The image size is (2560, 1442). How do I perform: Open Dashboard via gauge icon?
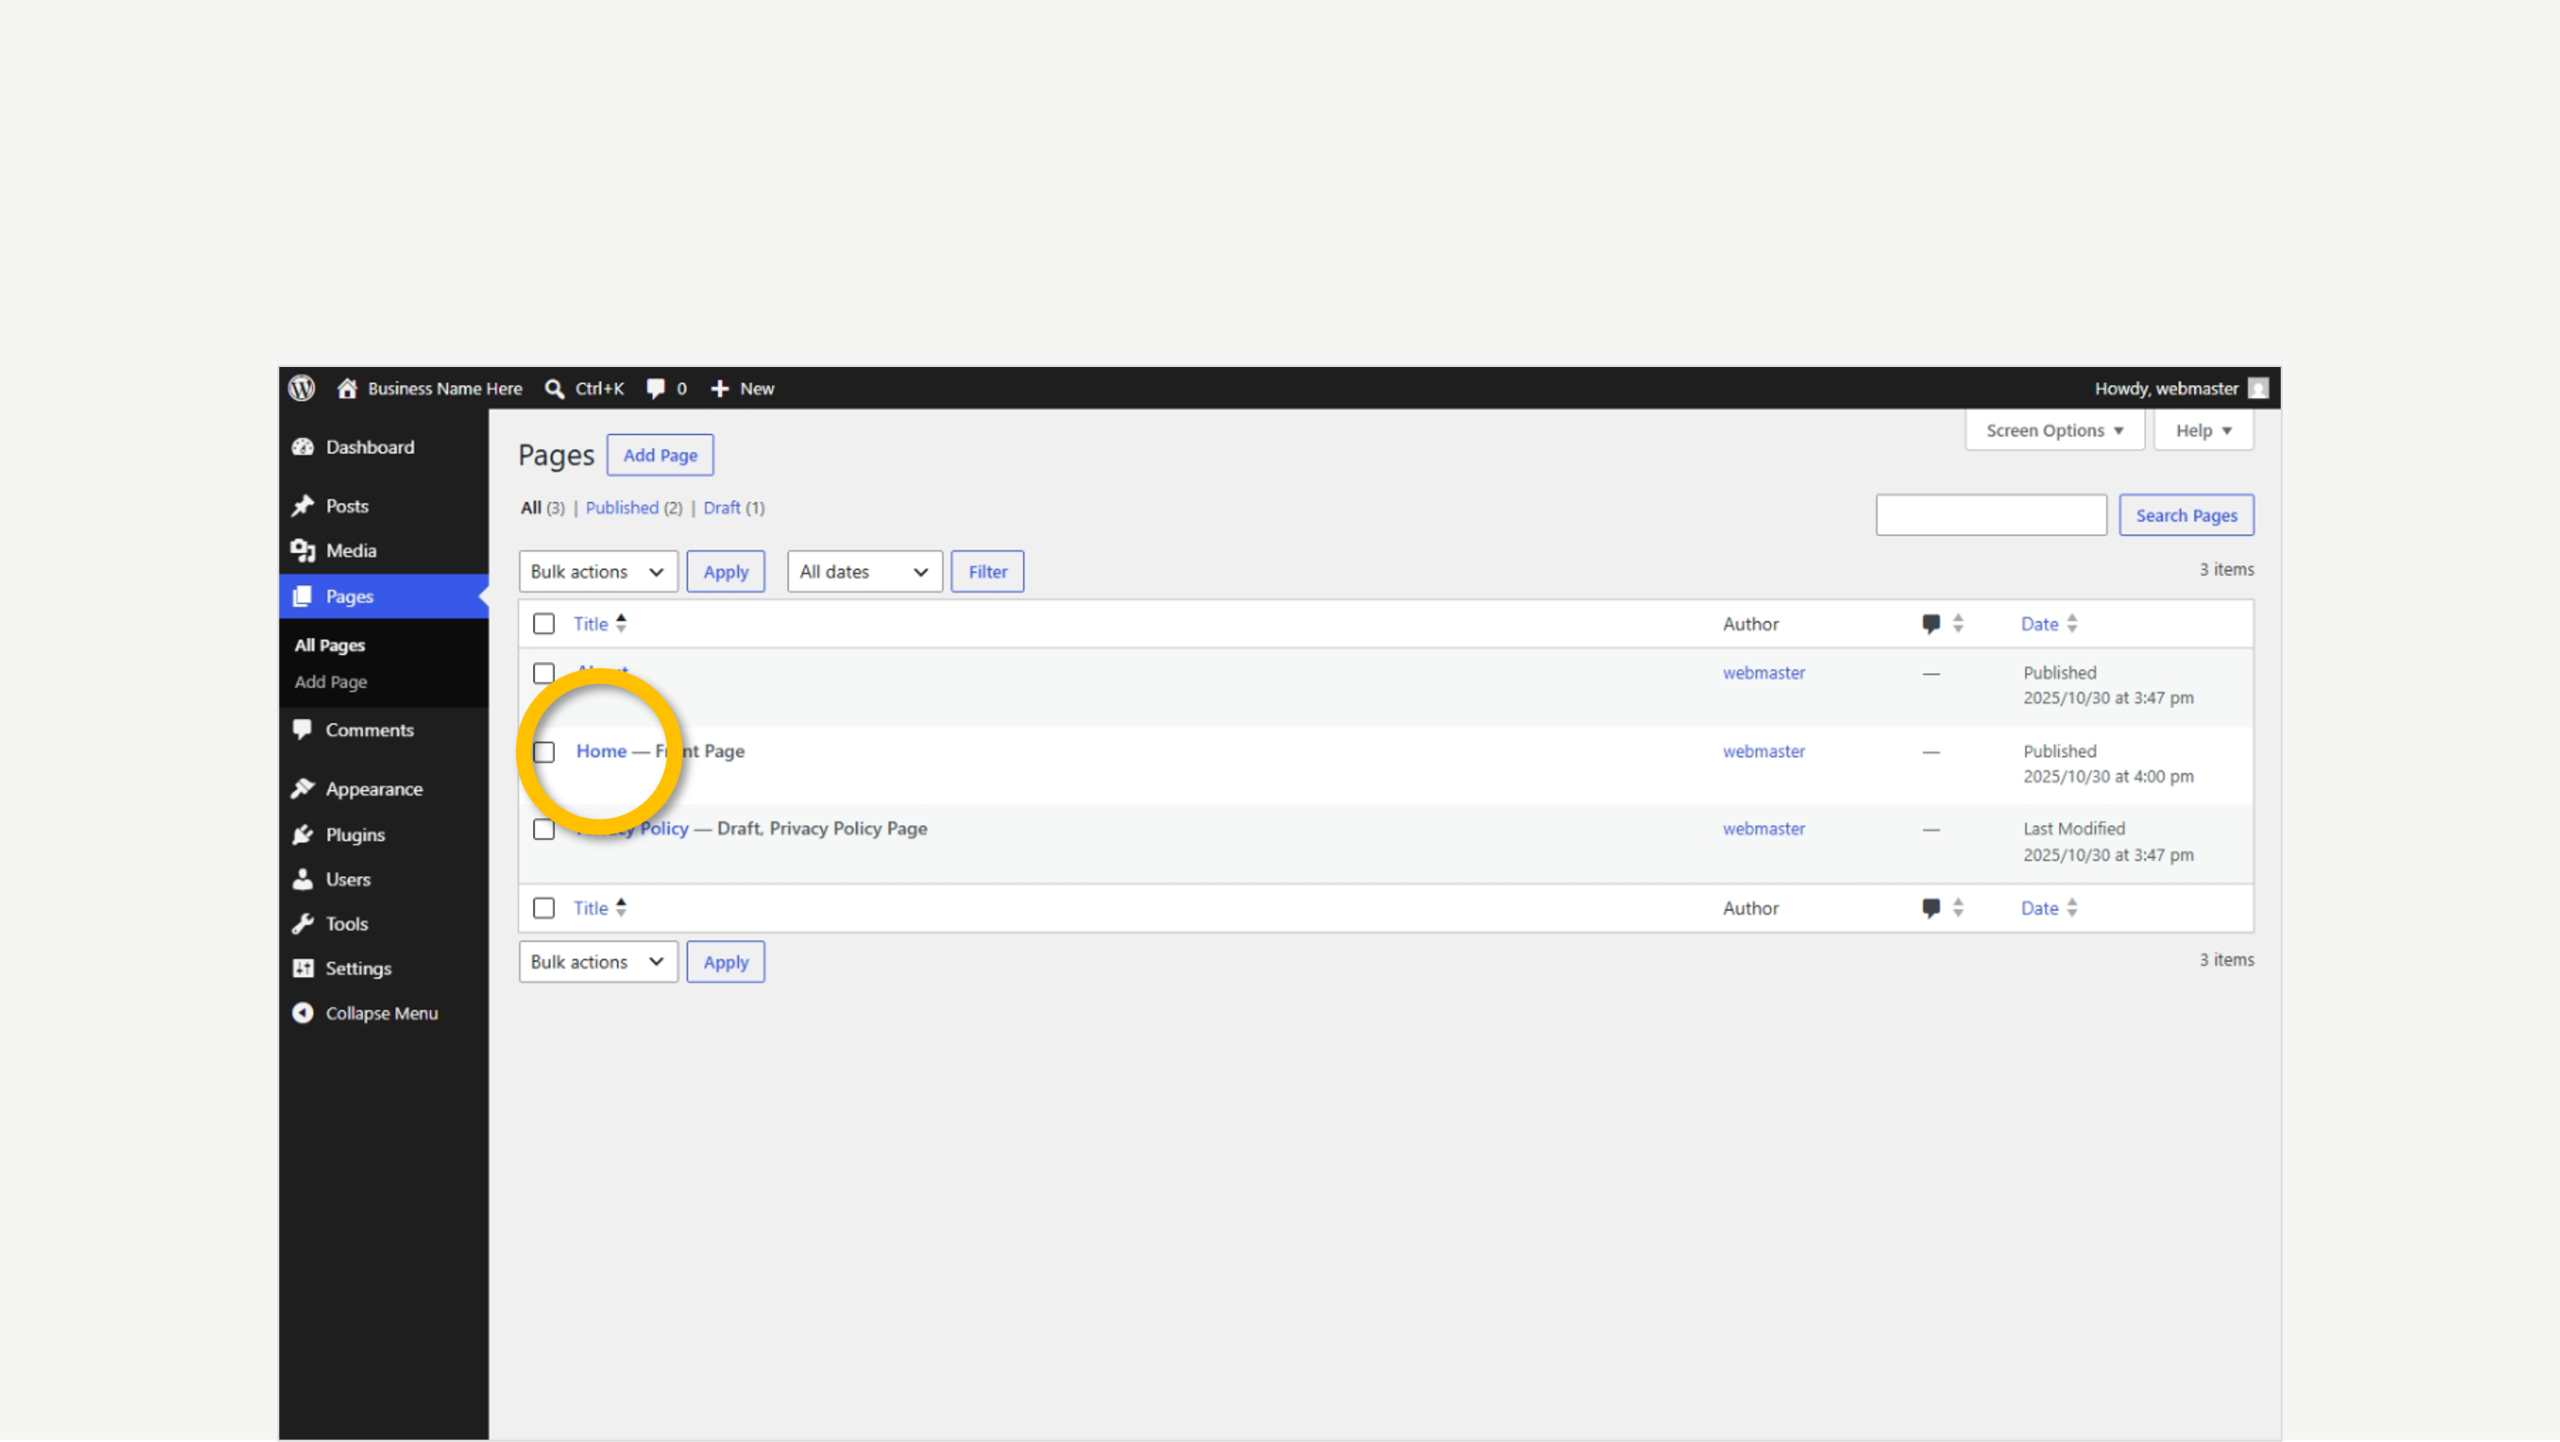[303, 447]
